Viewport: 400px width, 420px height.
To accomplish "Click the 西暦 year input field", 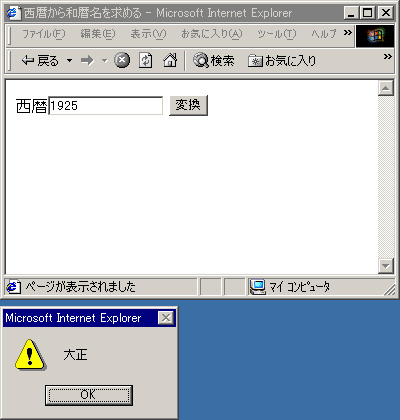I will tap(106, 106).
